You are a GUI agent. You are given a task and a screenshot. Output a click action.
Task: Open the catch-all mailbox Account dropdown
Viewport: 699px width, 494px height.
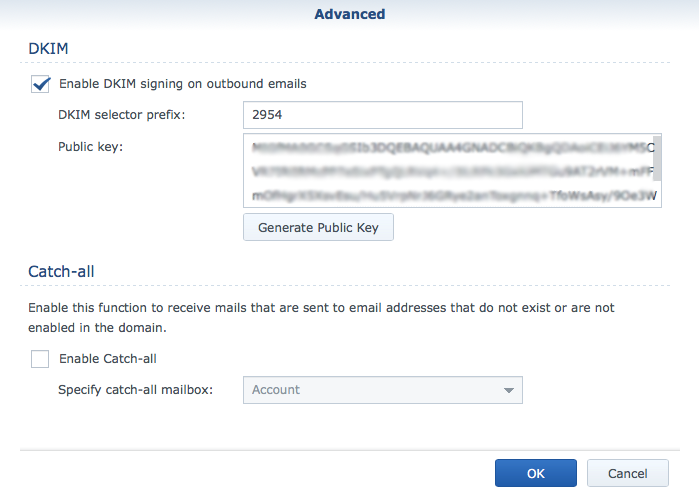click(375, 389)
